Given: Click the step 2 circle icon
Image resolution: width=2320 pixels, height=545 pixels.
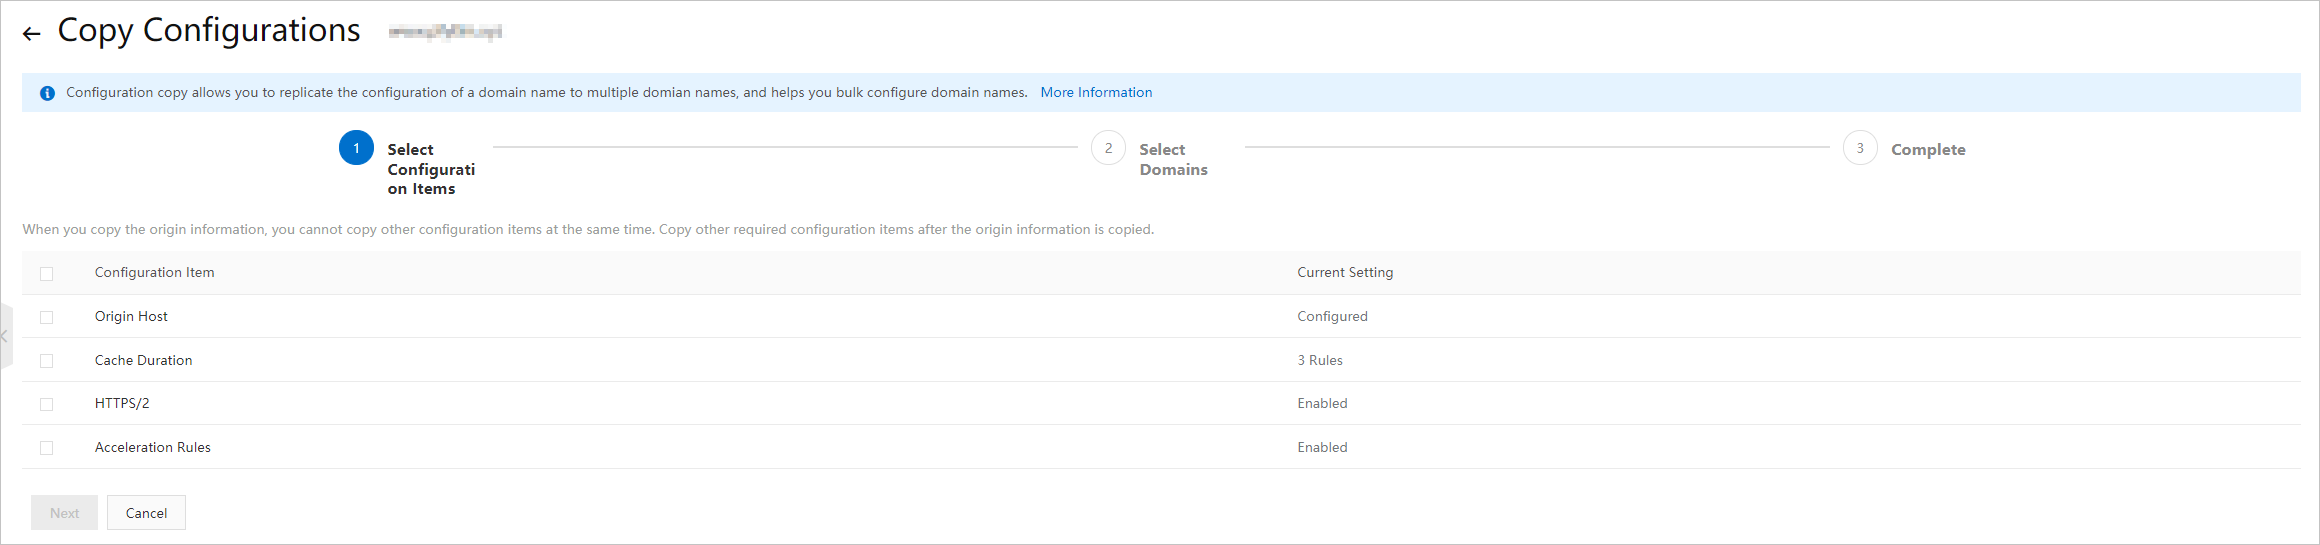Looking at the screenshot, I should click(1108, 148).
